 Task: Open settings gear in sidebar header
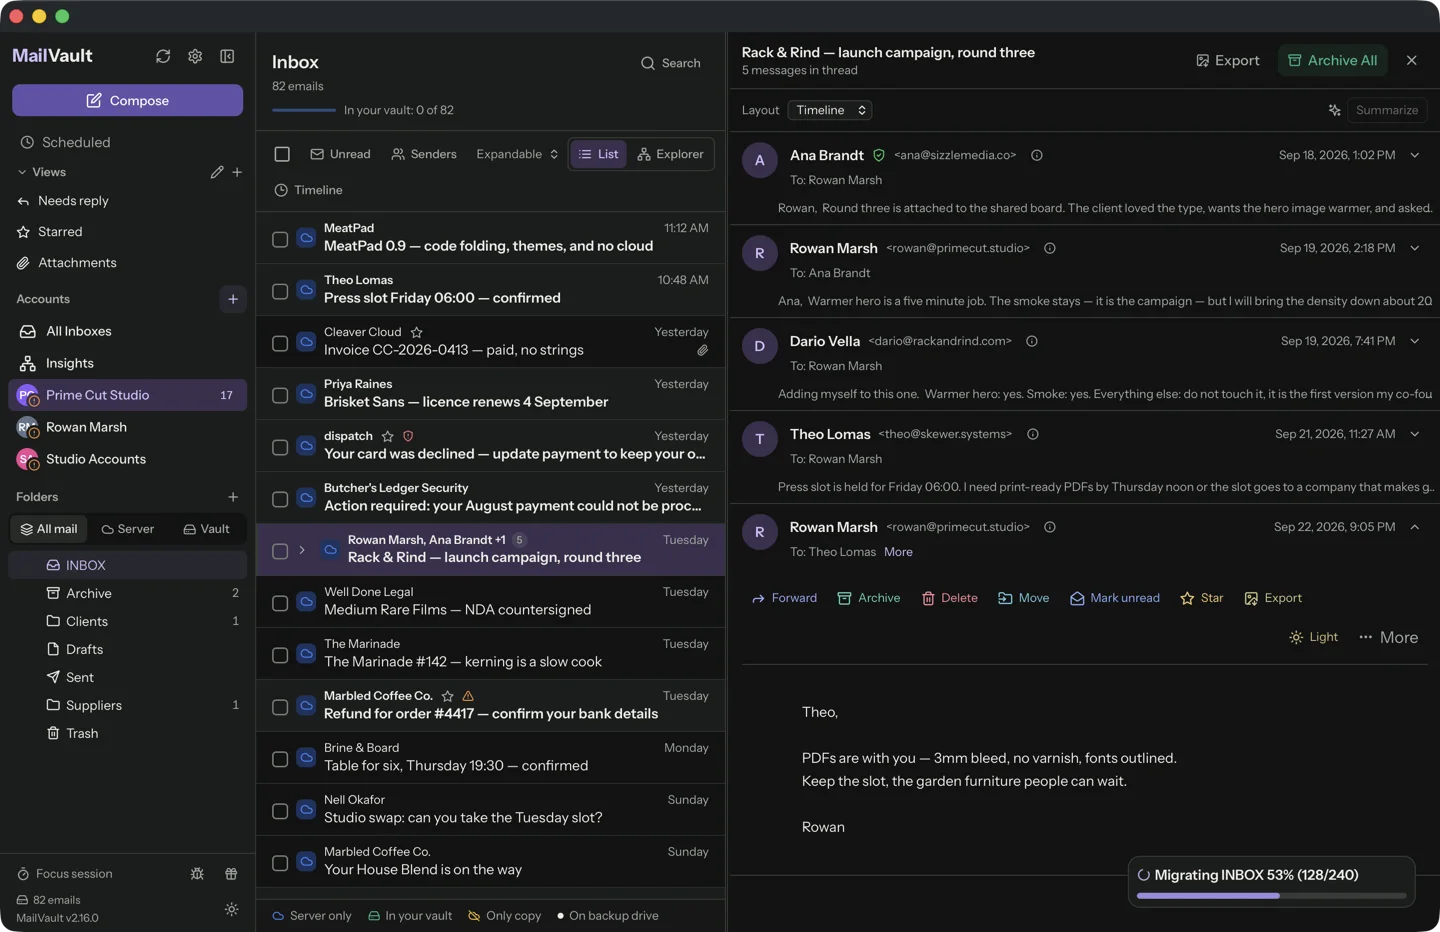195,56
